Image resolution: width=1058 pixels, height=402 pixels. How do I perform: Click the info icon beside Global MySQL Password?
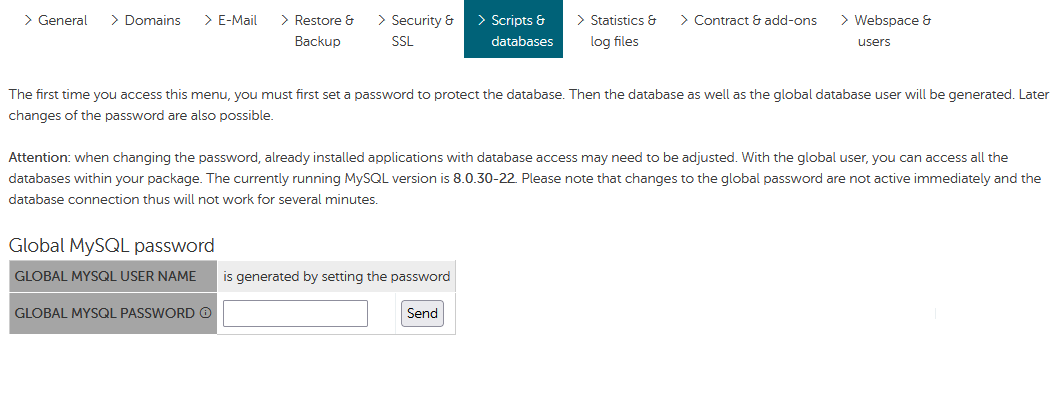[x=206, y=314]
